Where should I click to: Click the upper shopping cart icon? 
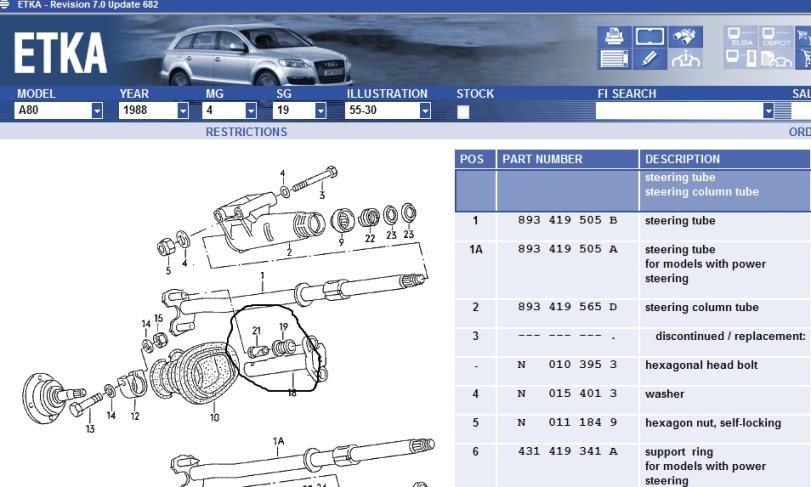[x=803, y=37]
